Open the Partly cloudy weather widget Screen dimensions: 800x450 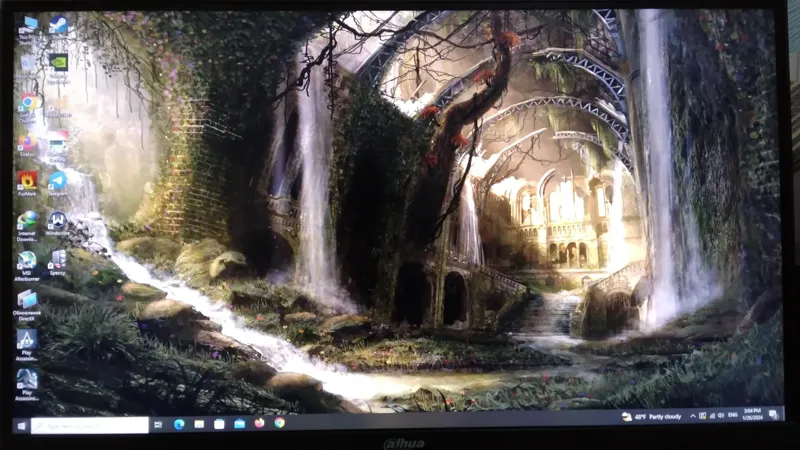[x=655, y=416]
